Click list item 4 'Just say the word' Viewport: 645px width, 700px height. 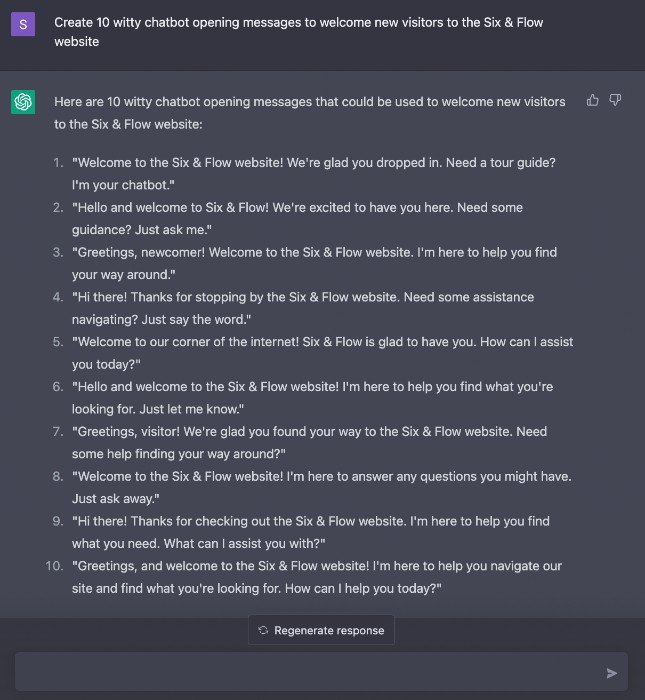(x=303, y=308)
